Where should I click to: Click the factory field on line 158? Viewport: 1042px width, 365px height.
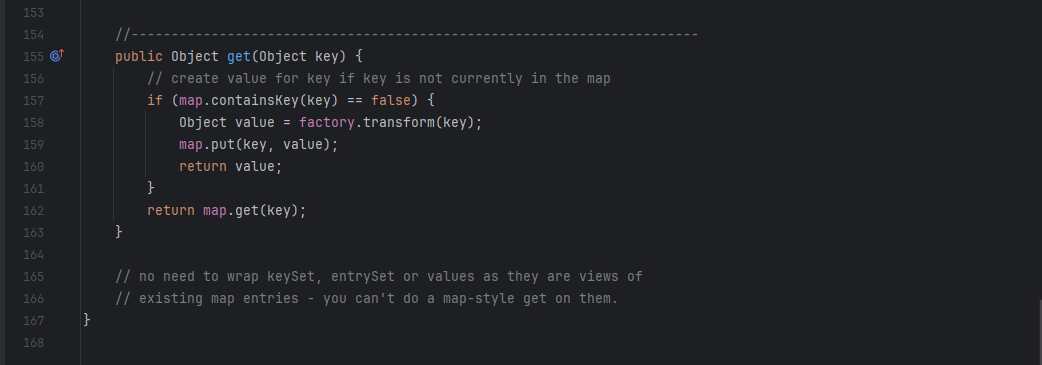(327, 122)
